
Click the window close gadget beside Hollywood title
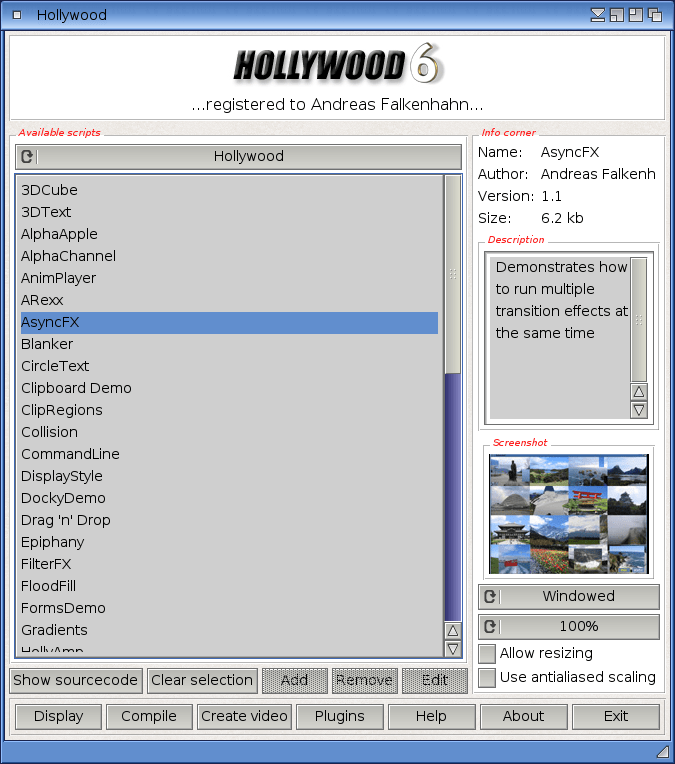click(x=17, y=15)
